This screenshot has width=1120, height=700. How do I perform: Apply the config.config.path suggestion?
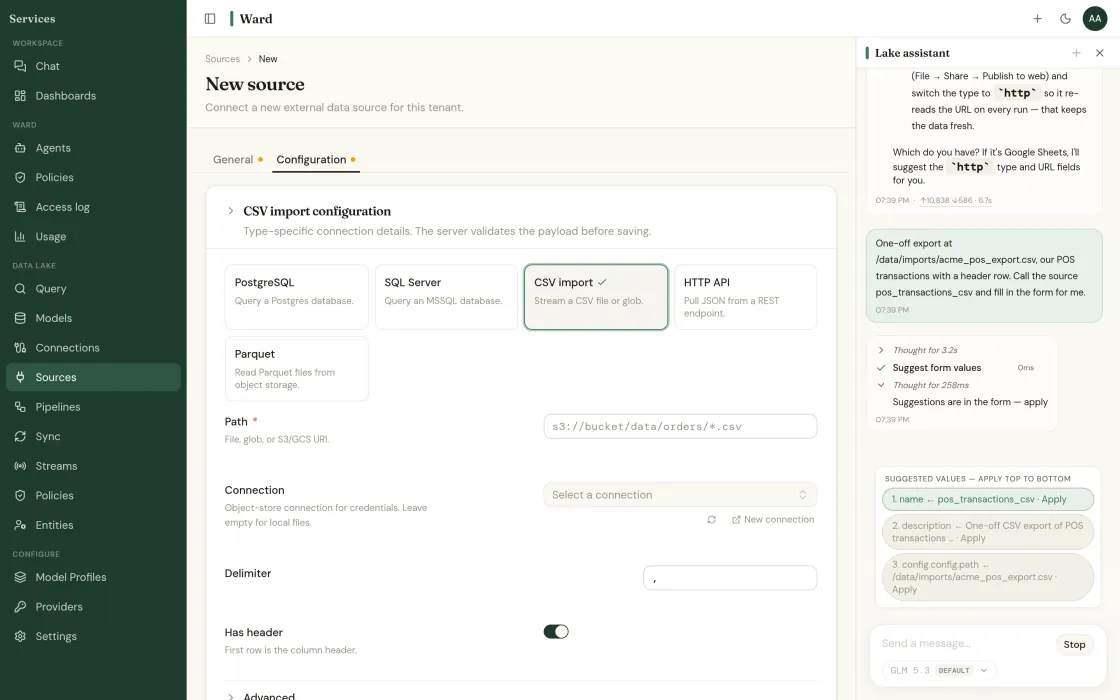tap(988, 577)
